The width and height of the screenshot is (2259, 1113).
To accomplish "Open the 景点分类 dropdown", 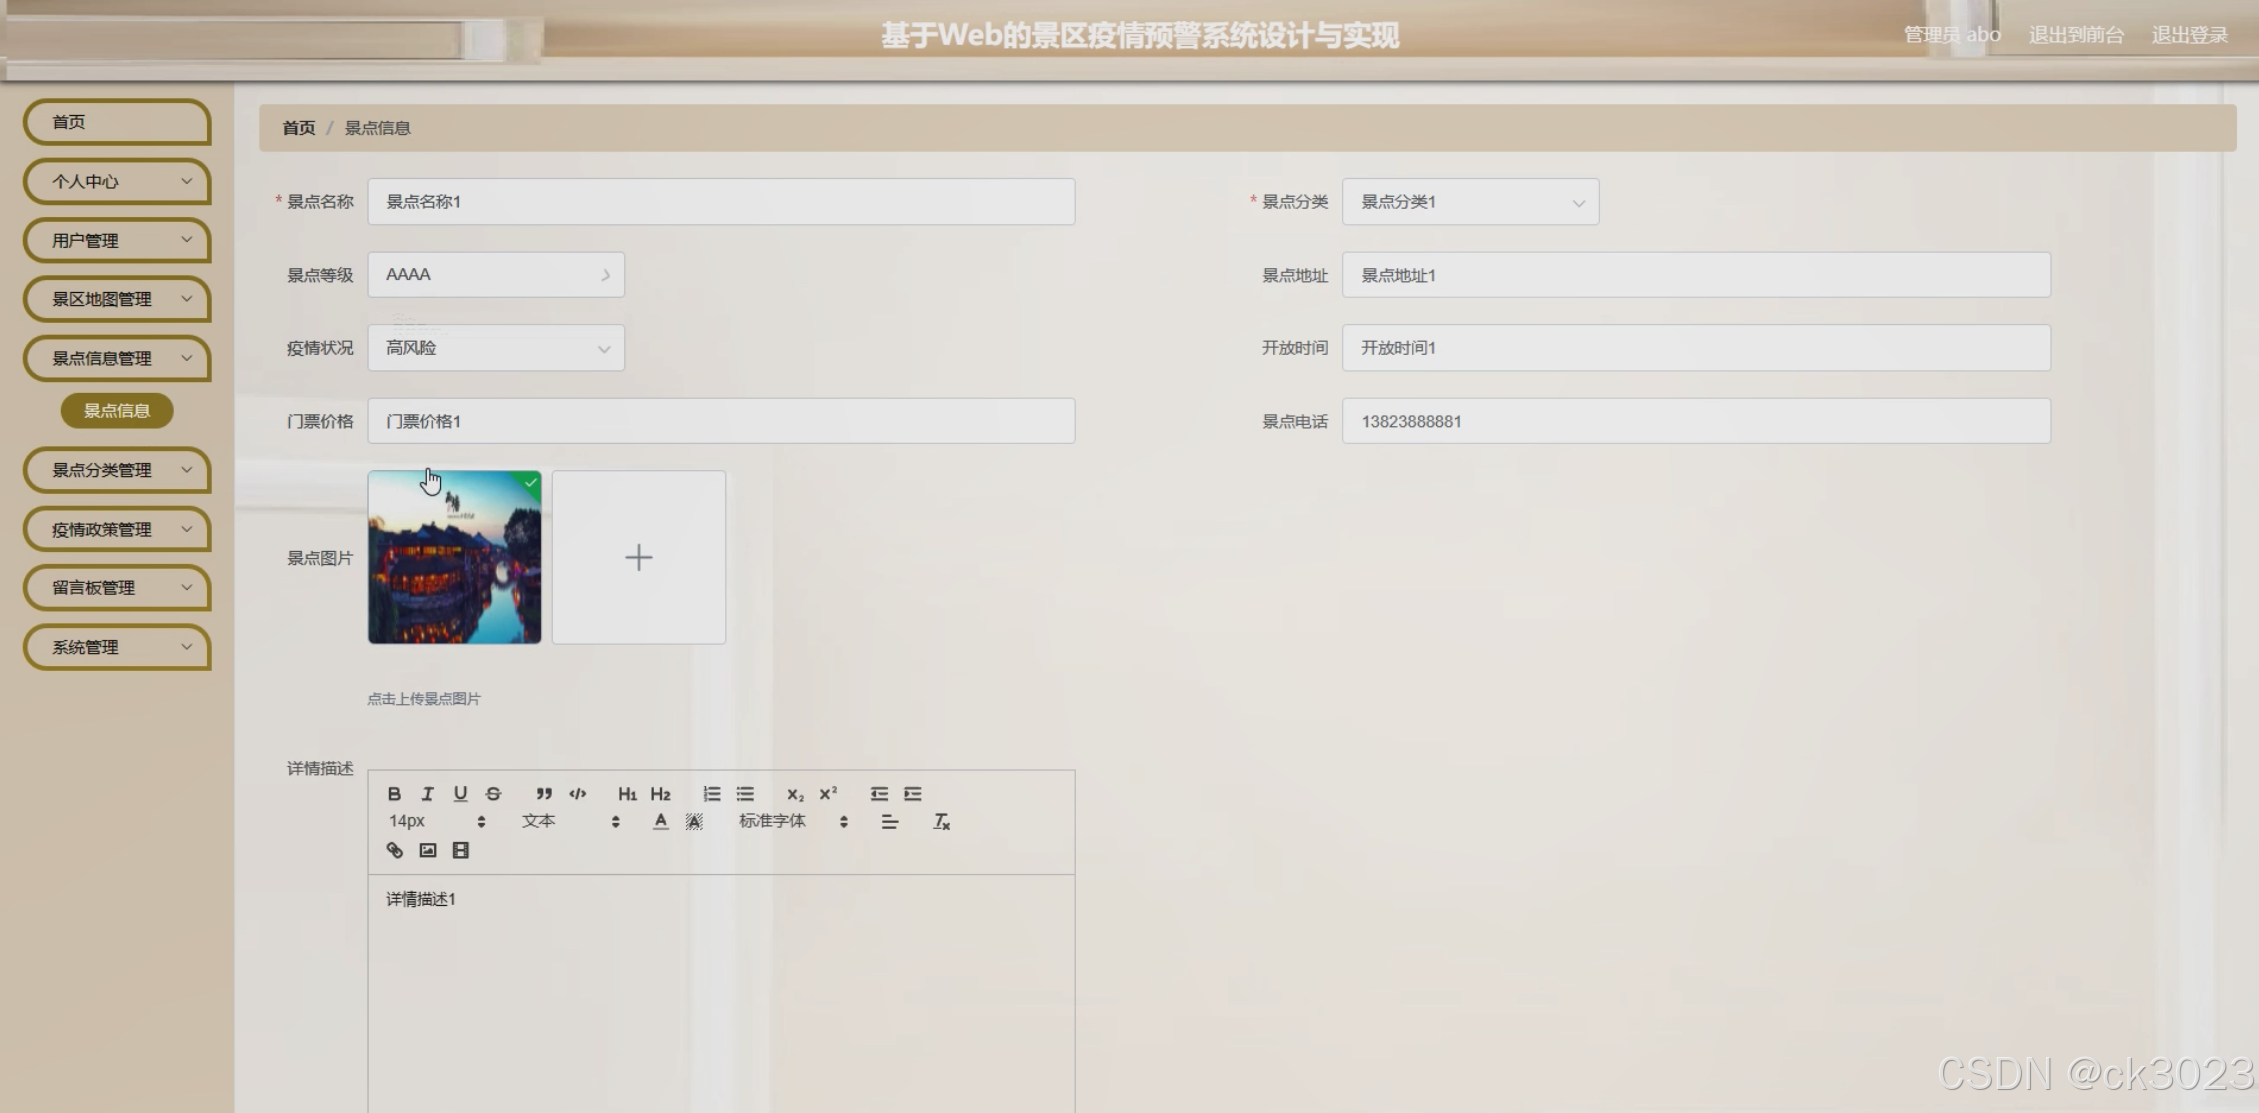I will [x=1469, y=202].
